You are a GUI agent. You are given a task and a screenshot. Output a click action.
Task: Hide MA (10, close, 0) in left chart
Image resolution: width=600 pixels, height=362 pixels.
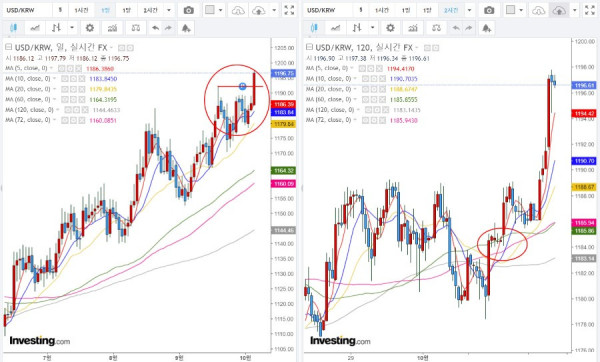65,79
